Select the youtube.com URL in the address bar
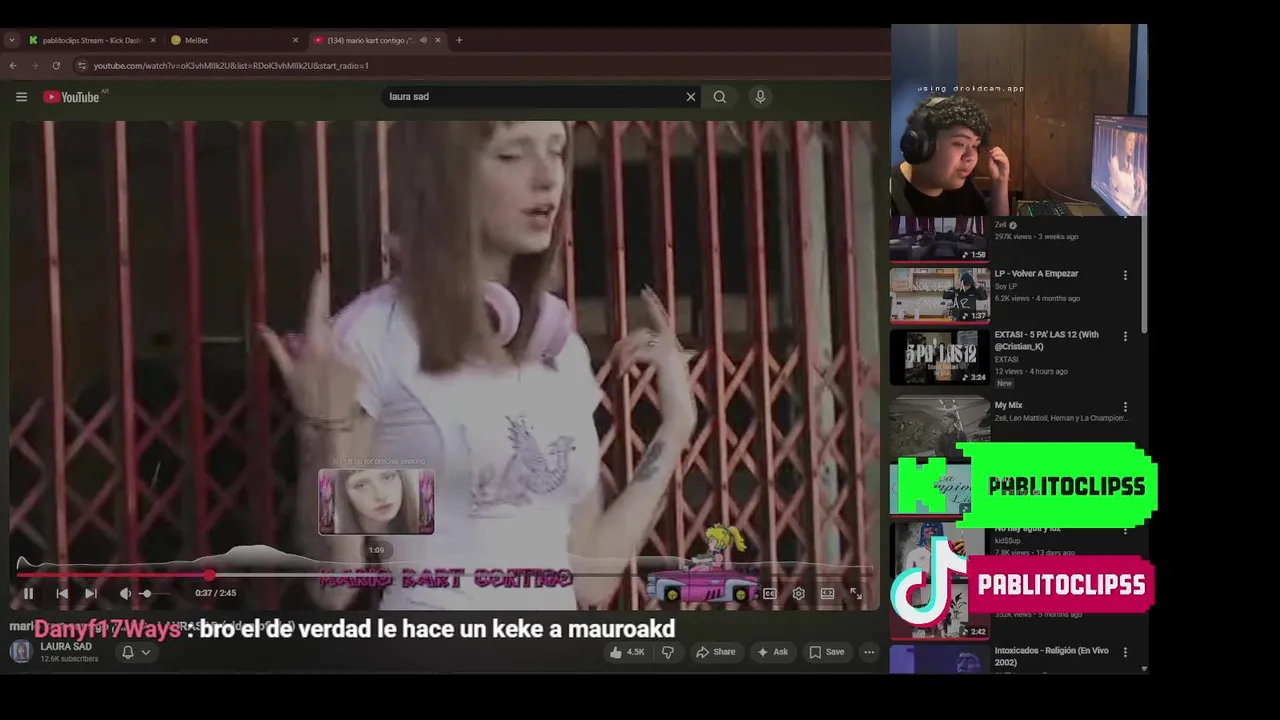The height and width of the screenshot is (720, 1280). click(x=231, y=65)
